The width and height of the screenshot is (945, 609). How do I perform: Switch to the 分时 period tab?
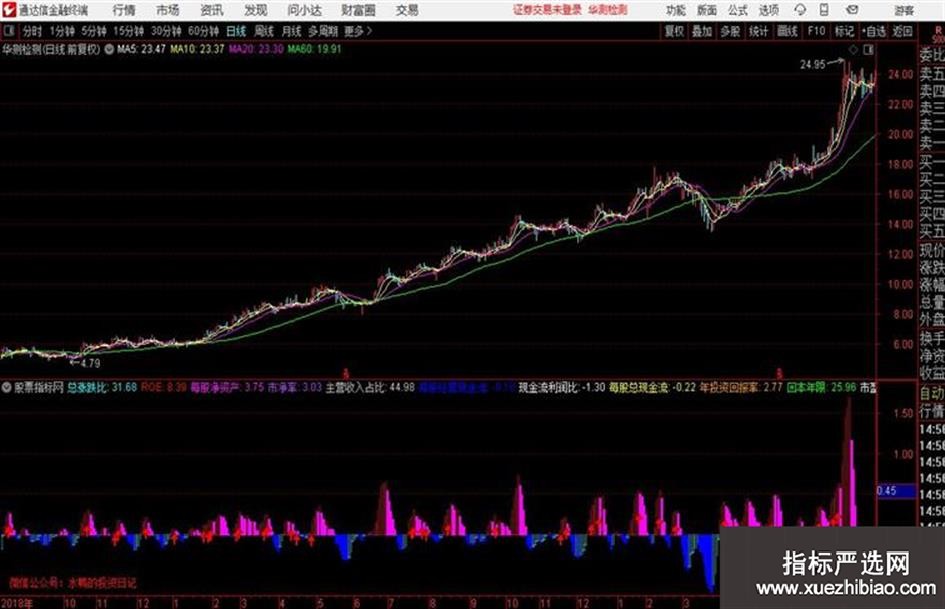(x=32, y=31)
